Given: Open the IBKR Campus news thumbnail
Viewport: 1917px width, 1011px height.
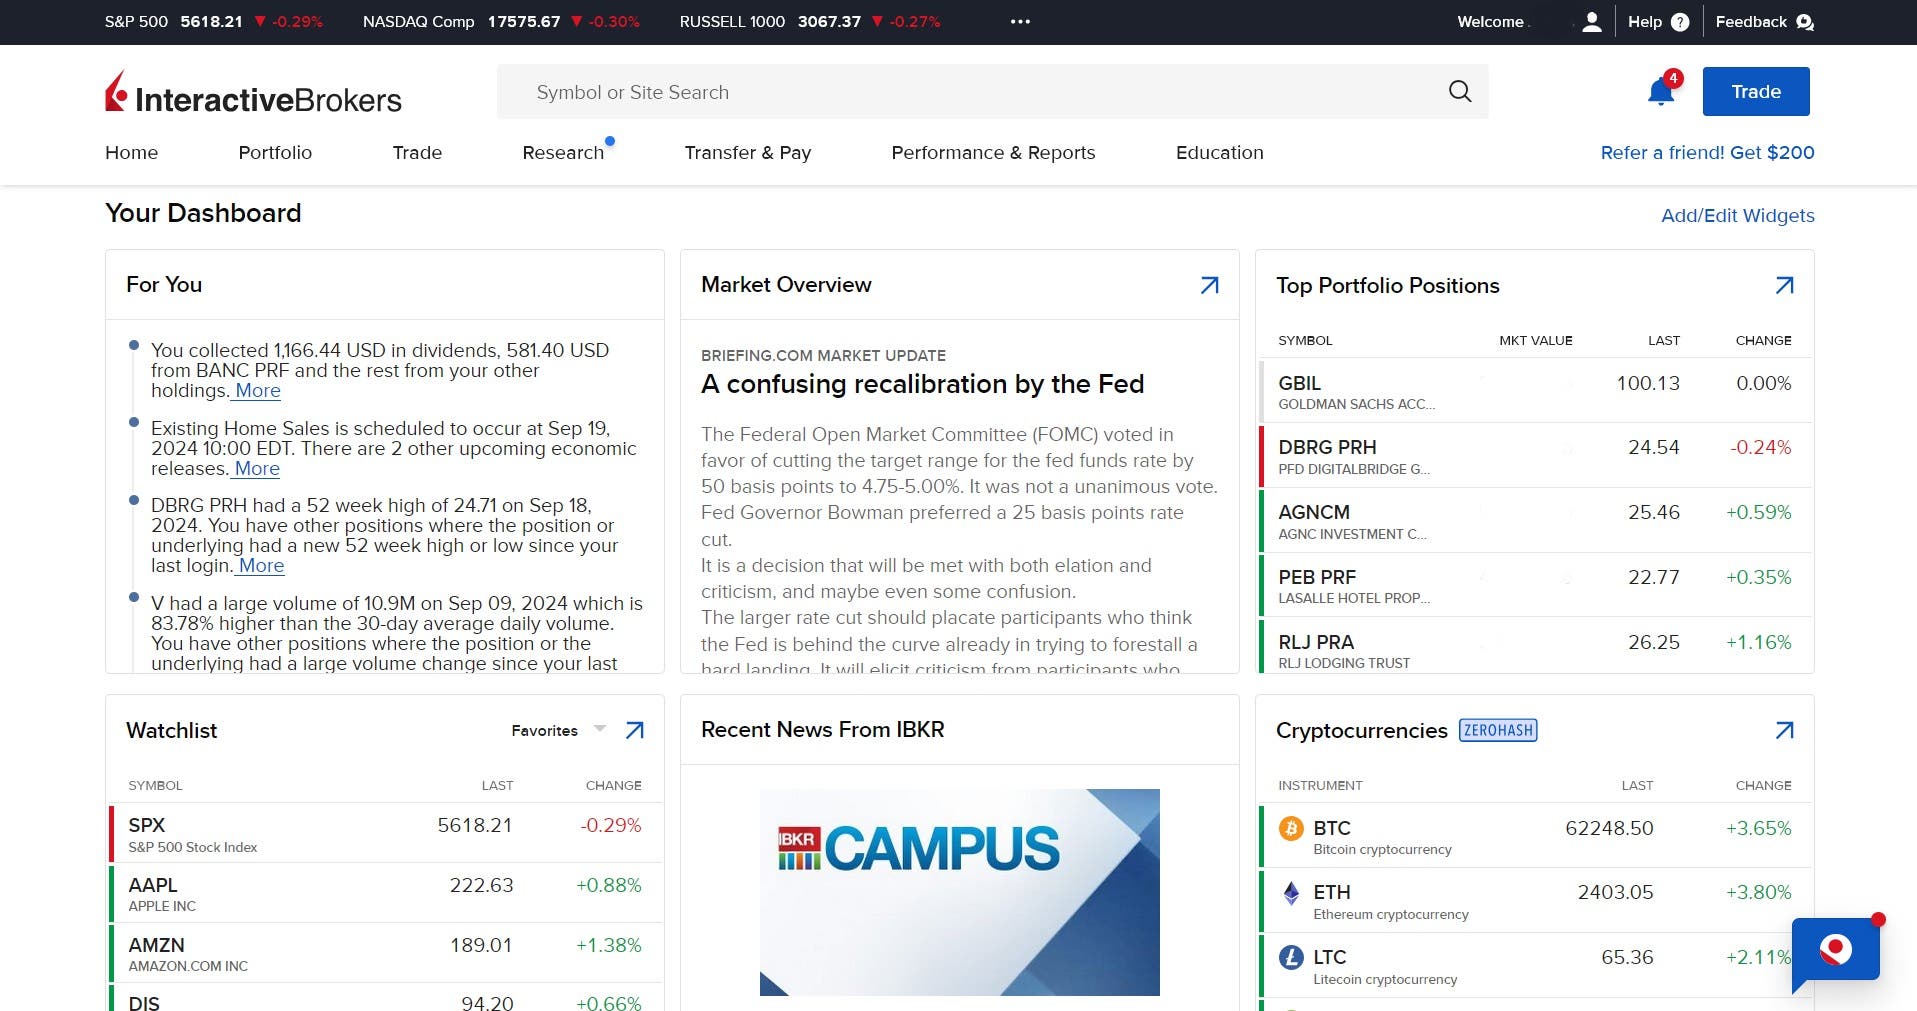Looking at the screenshot, I should tap(959, 892).
